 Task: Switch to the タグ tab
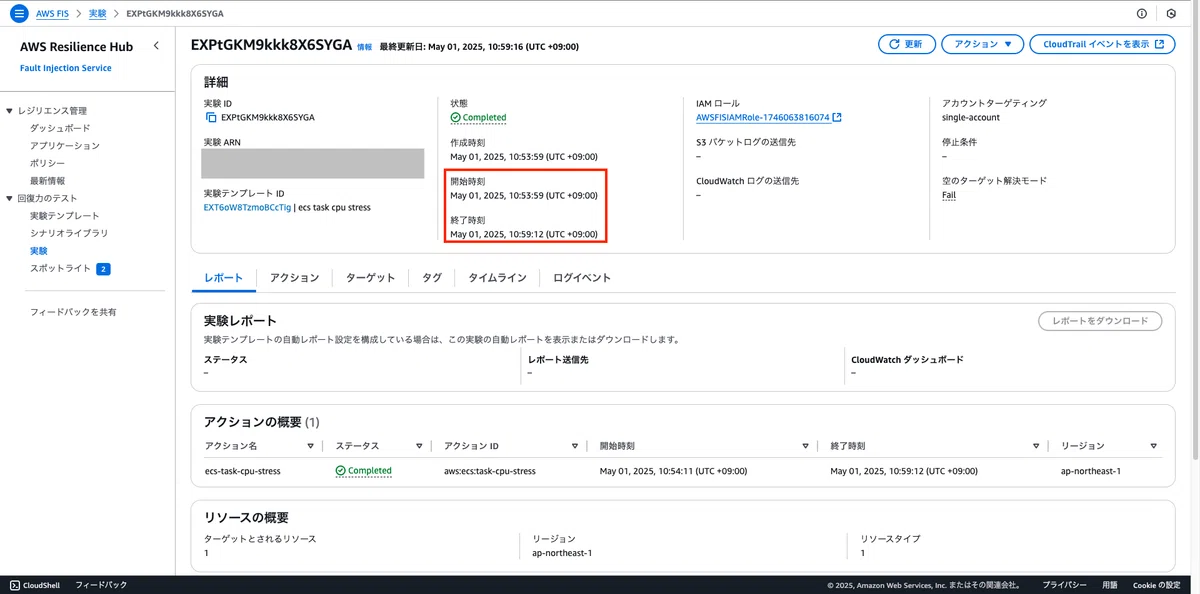pos(431,278)
